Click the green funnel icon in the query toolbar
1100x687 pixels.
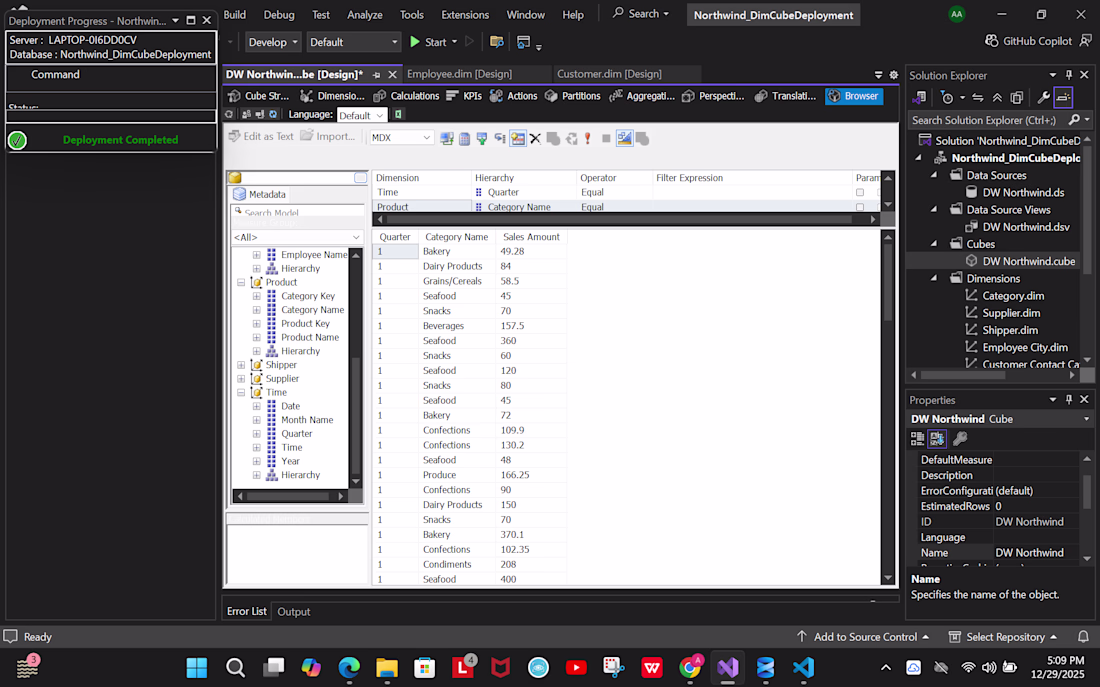(482, 138)
